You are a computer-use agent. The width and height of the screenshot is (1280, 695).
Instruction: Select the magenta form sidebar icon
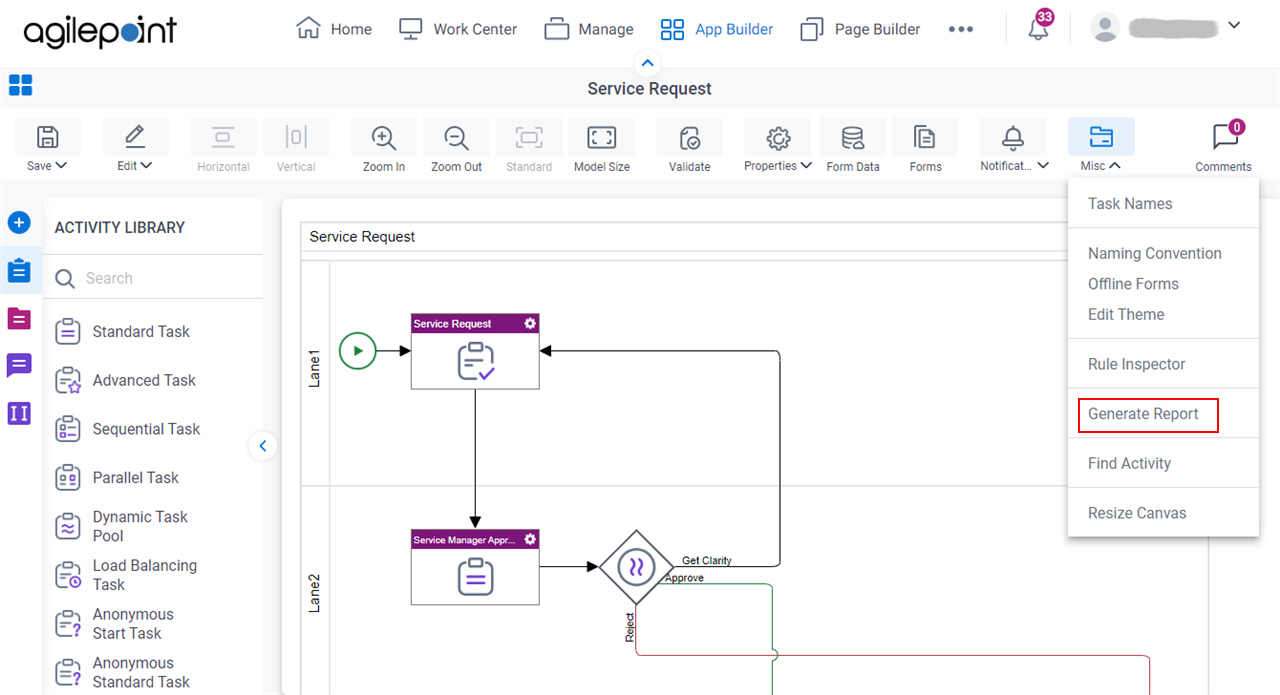coord(19,319)
